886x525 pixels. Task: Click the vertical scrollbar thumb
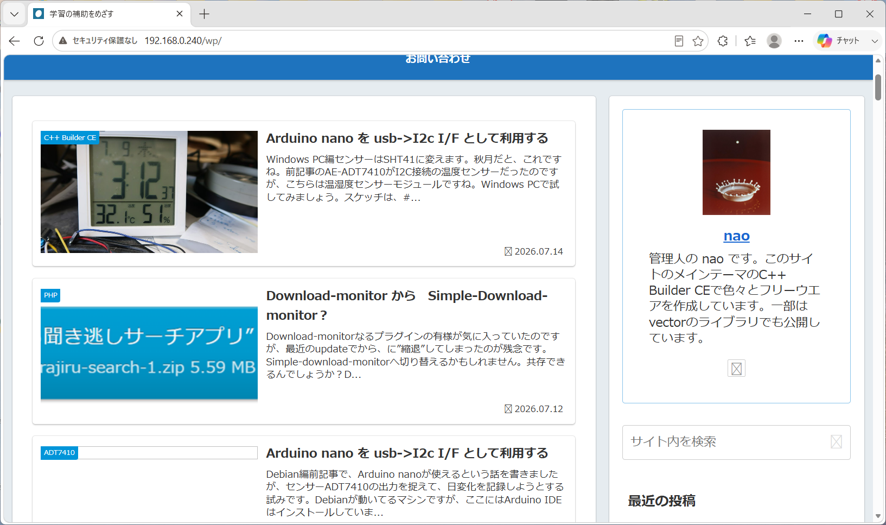(x=878, y=88)
